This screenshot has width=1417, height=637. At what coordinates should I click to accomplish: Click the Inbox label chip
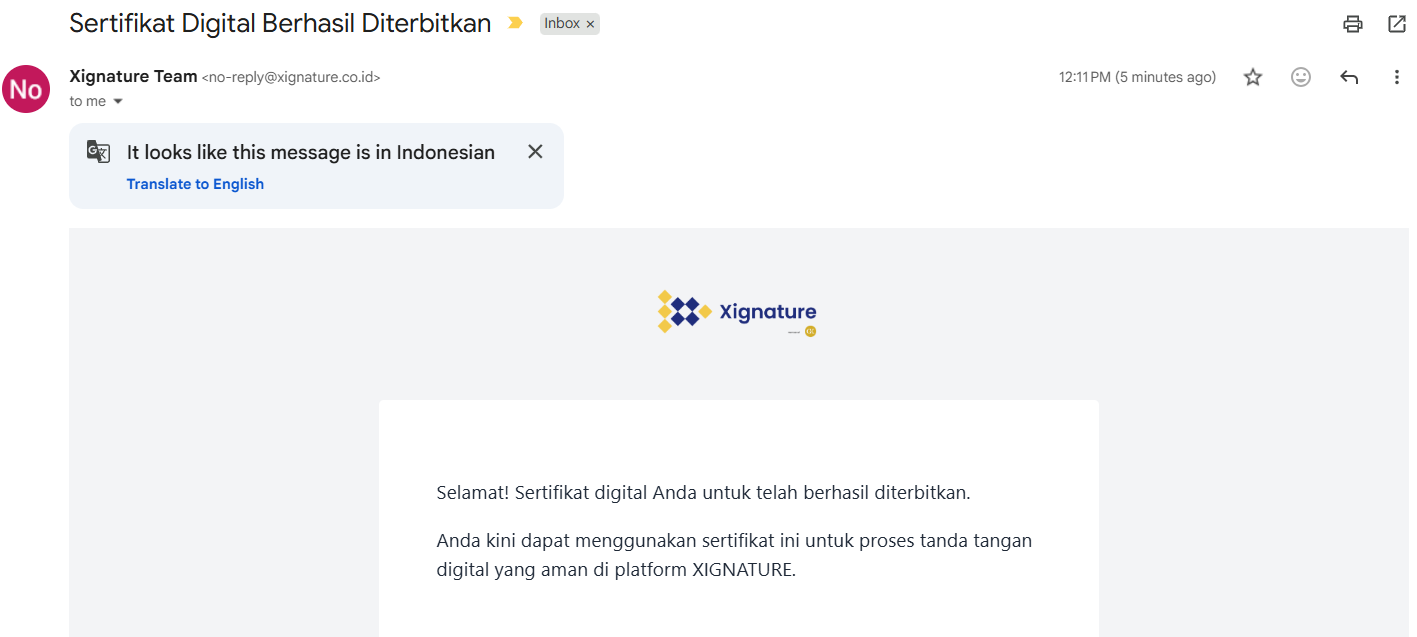(562, 24)
